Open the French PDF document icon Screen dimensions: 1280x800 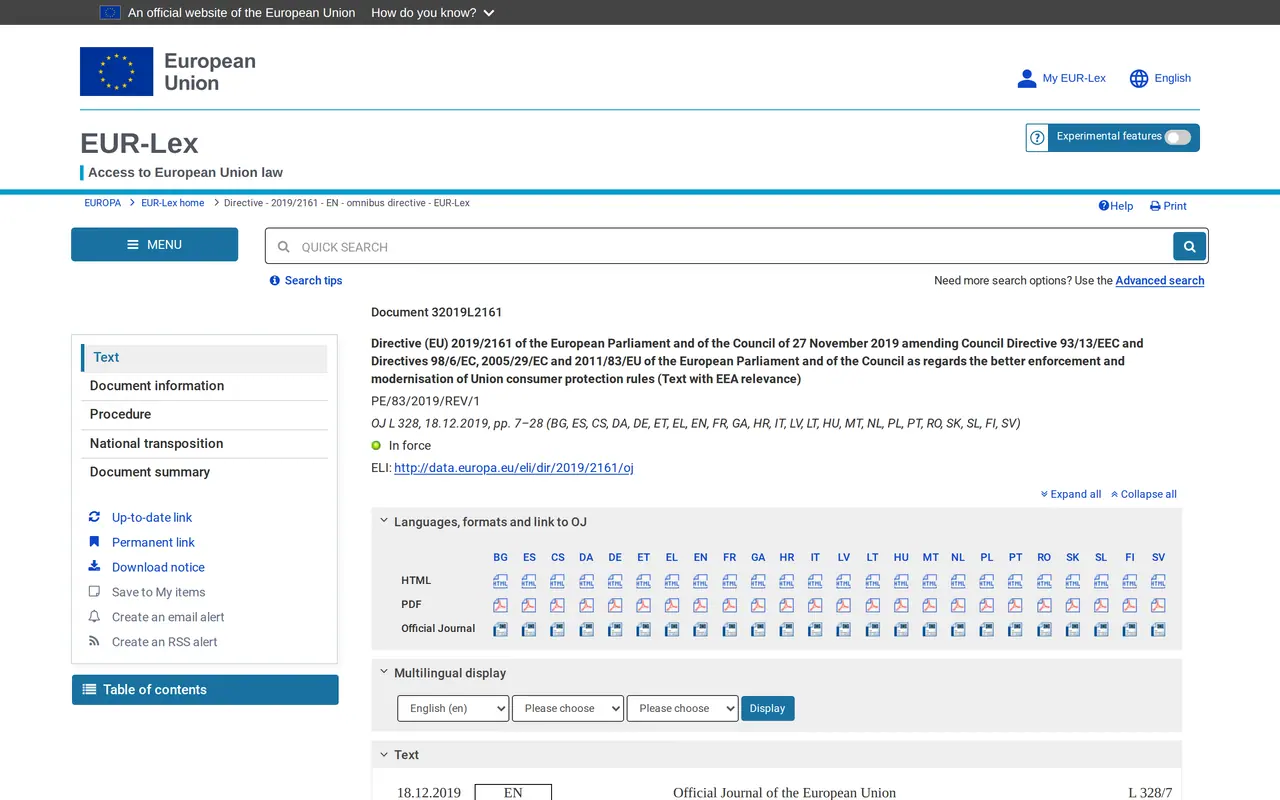[729, 605]
